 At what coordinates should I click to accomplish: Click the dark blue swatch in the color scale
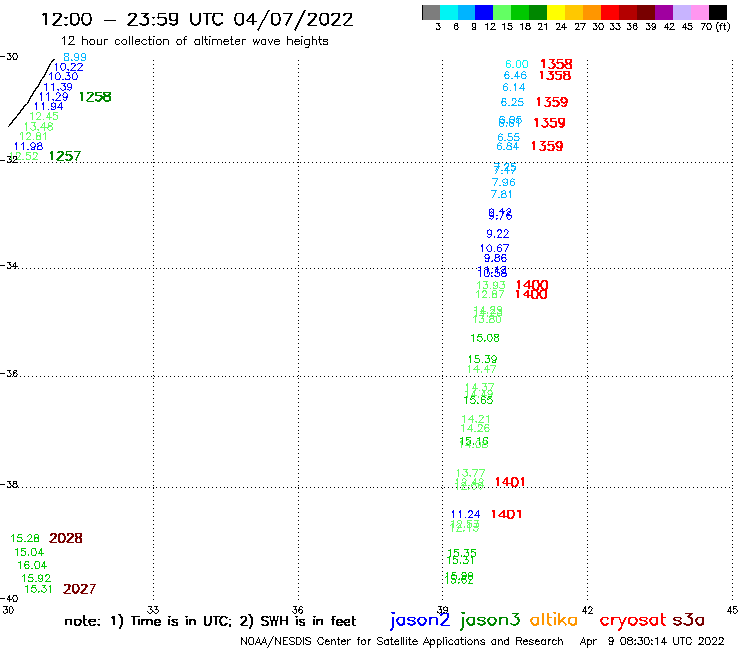(484, 12)
